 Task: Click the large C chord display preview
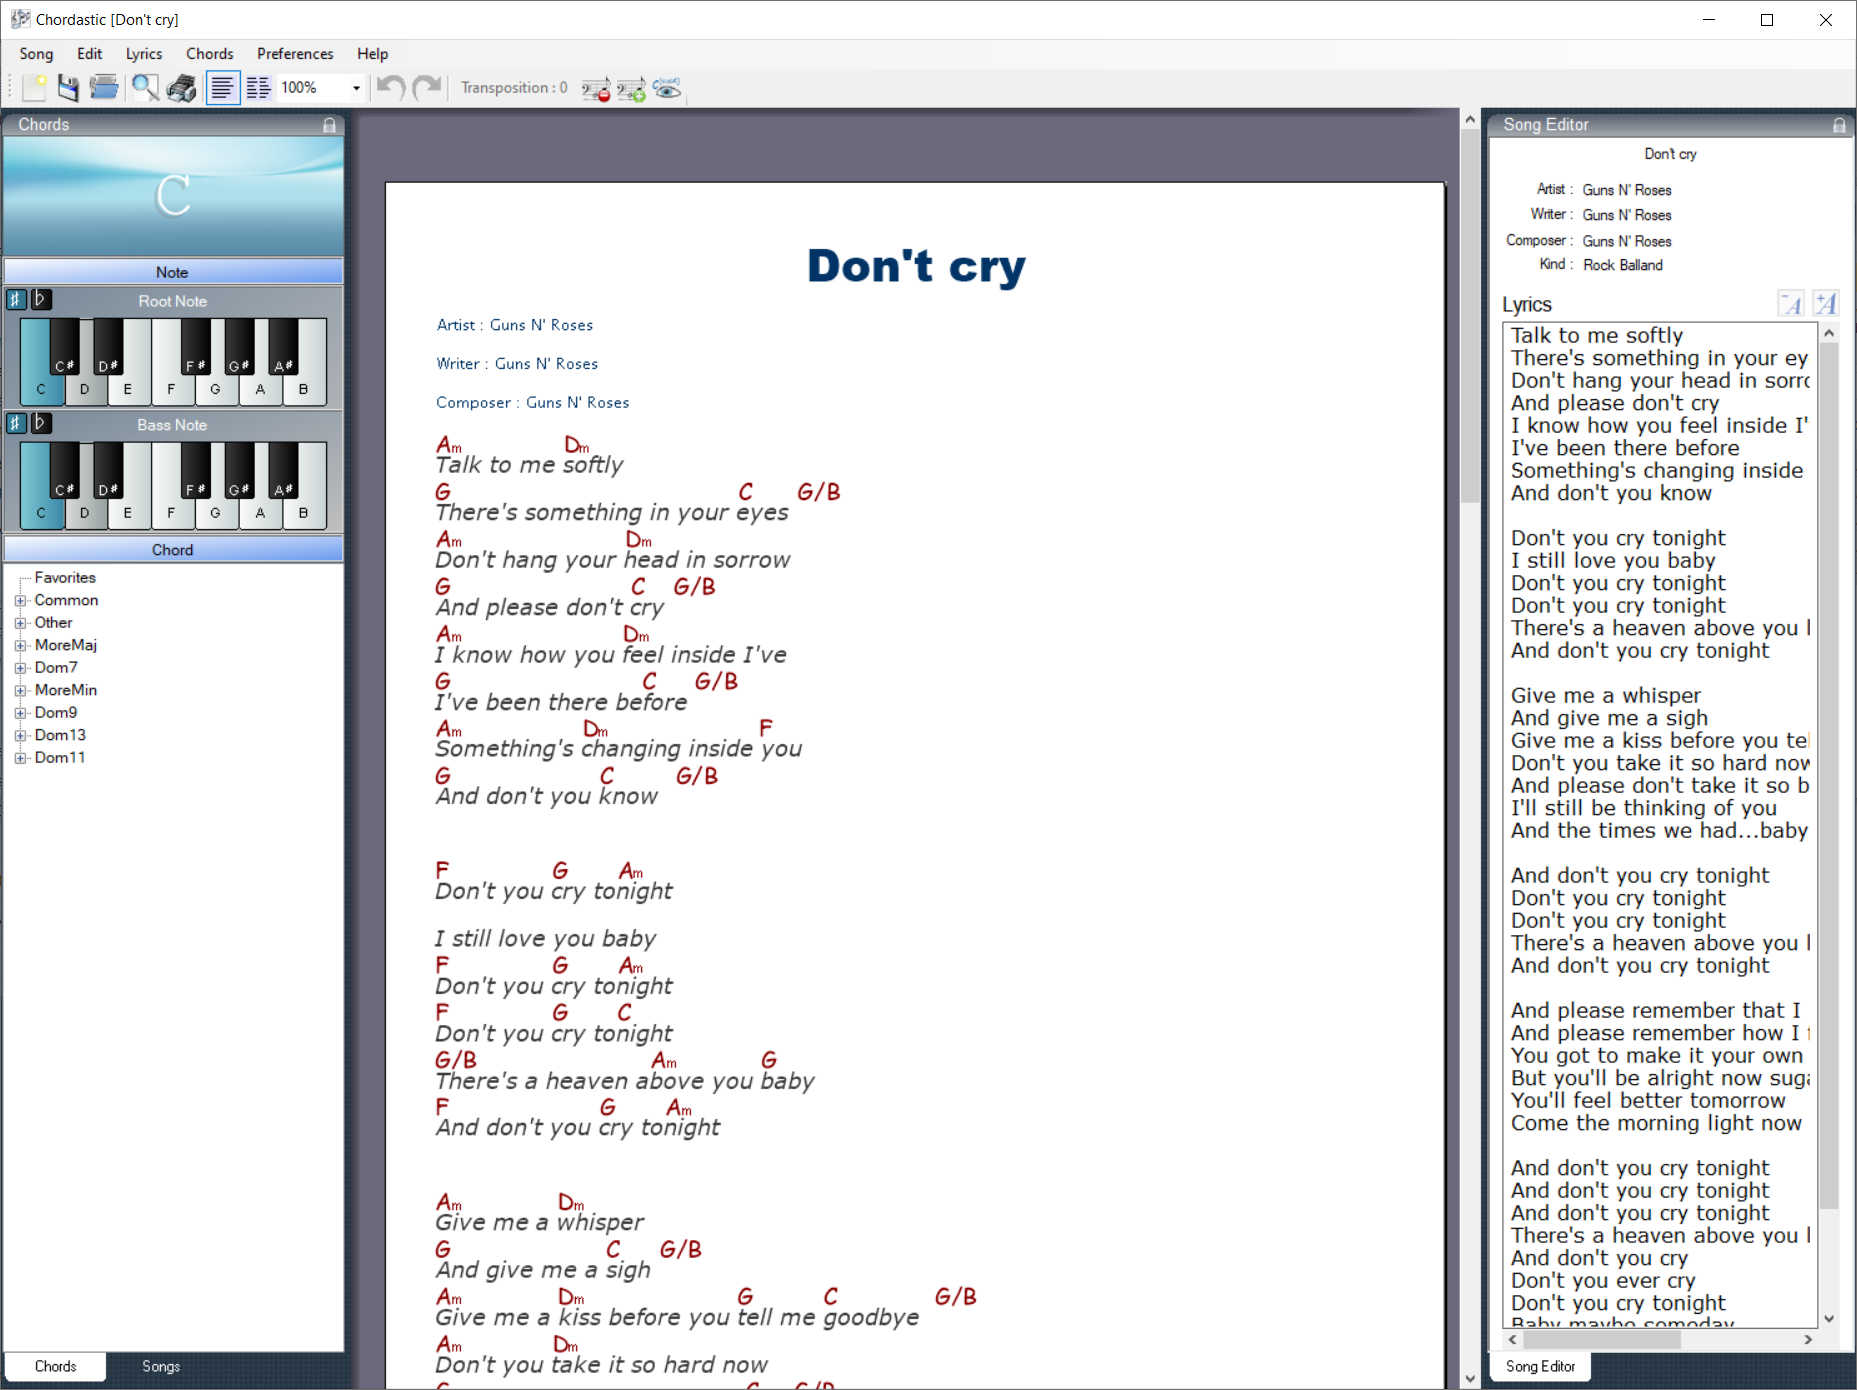click(x=173, y=196)
